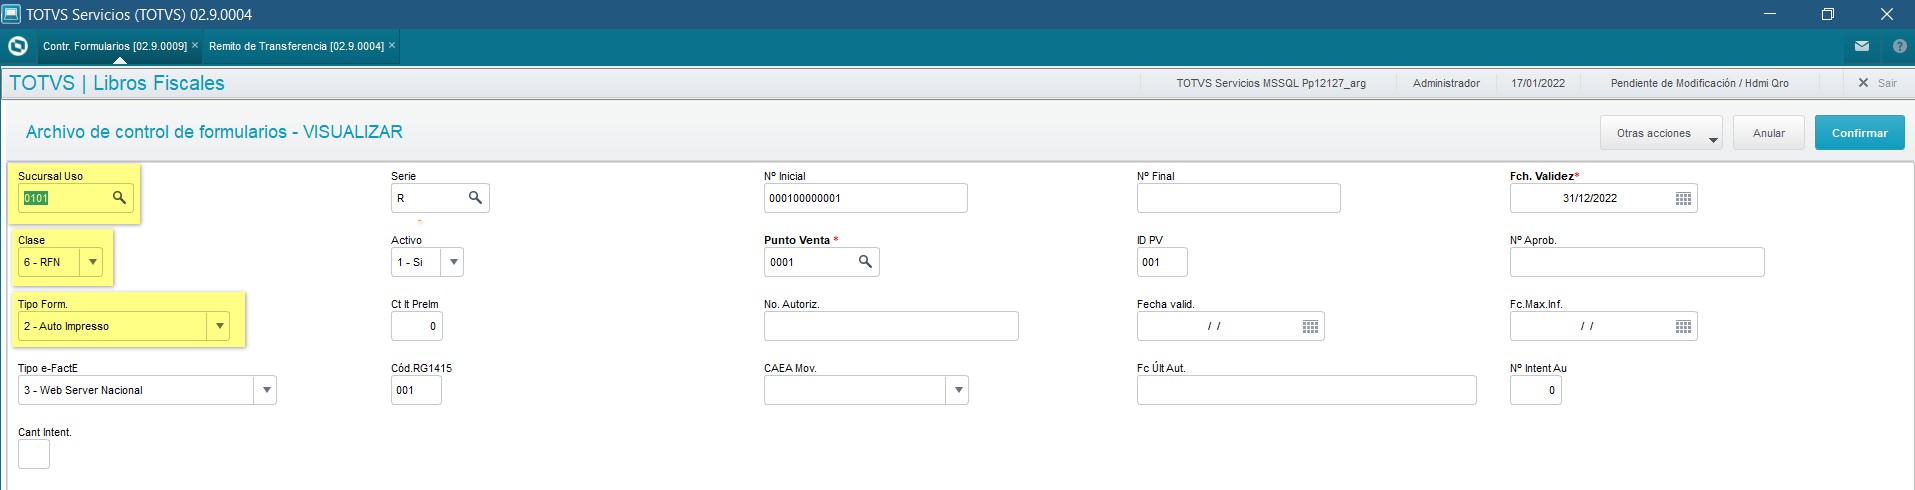The image size is (1915, 490).
Task: Click the Nº Aprob. input field
Action: click(x=1637, y=262)
